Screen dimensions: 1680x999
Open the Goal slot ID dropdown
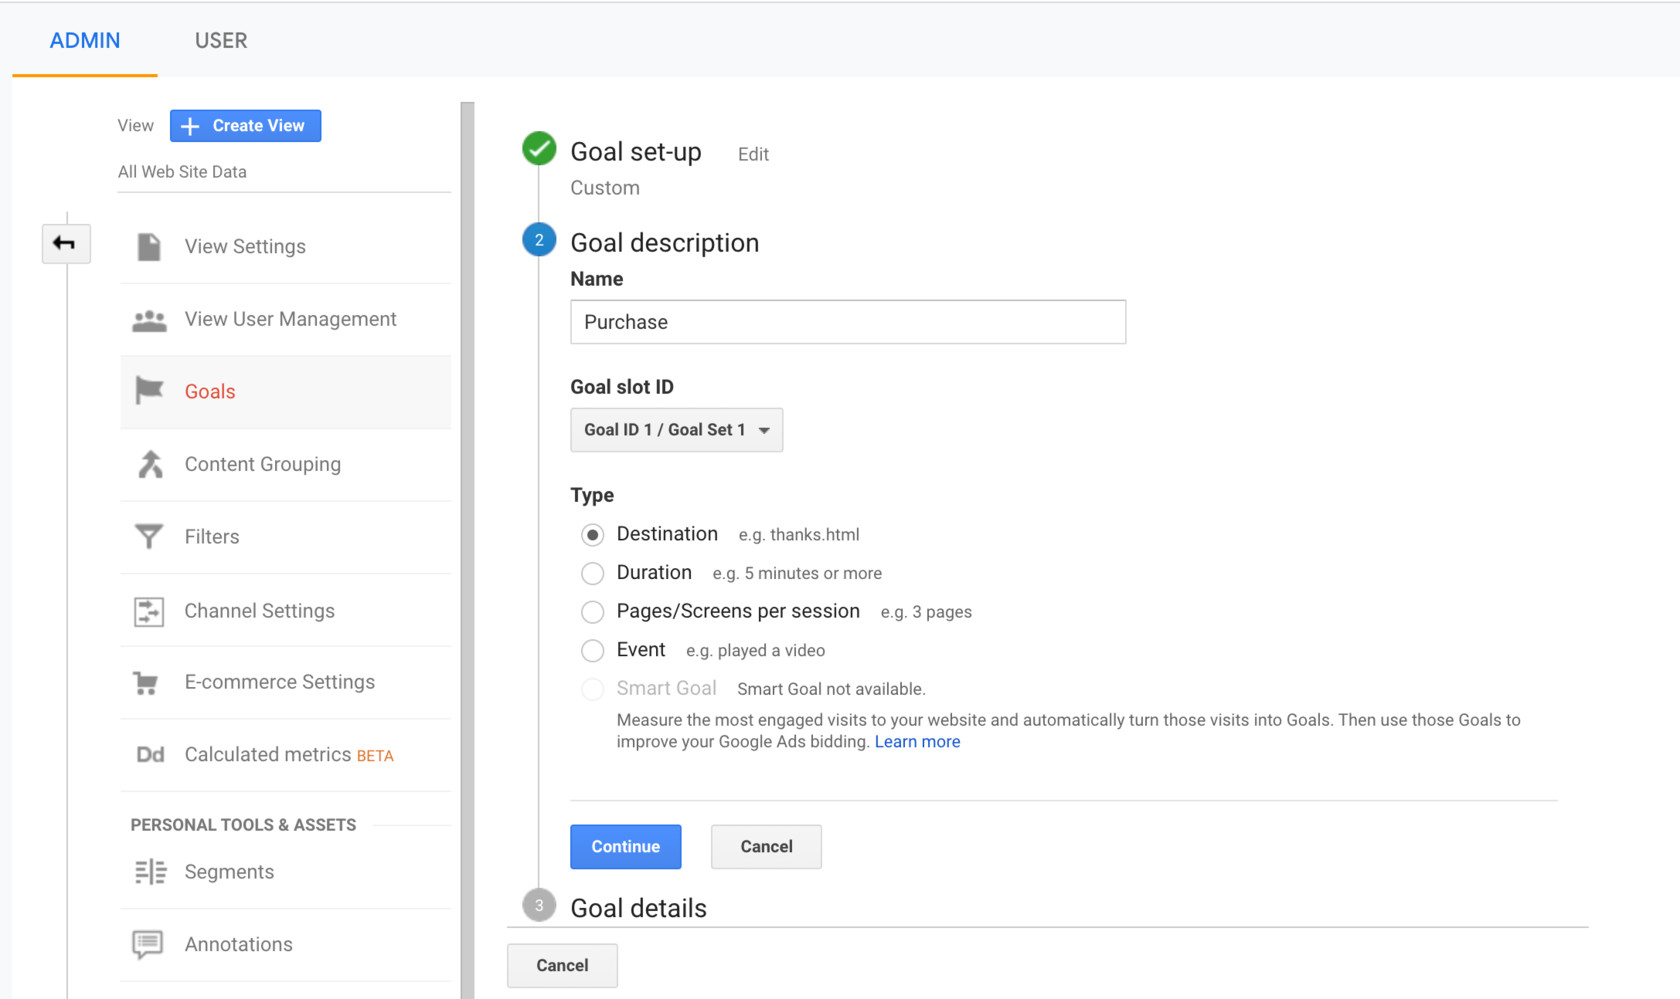676,430
